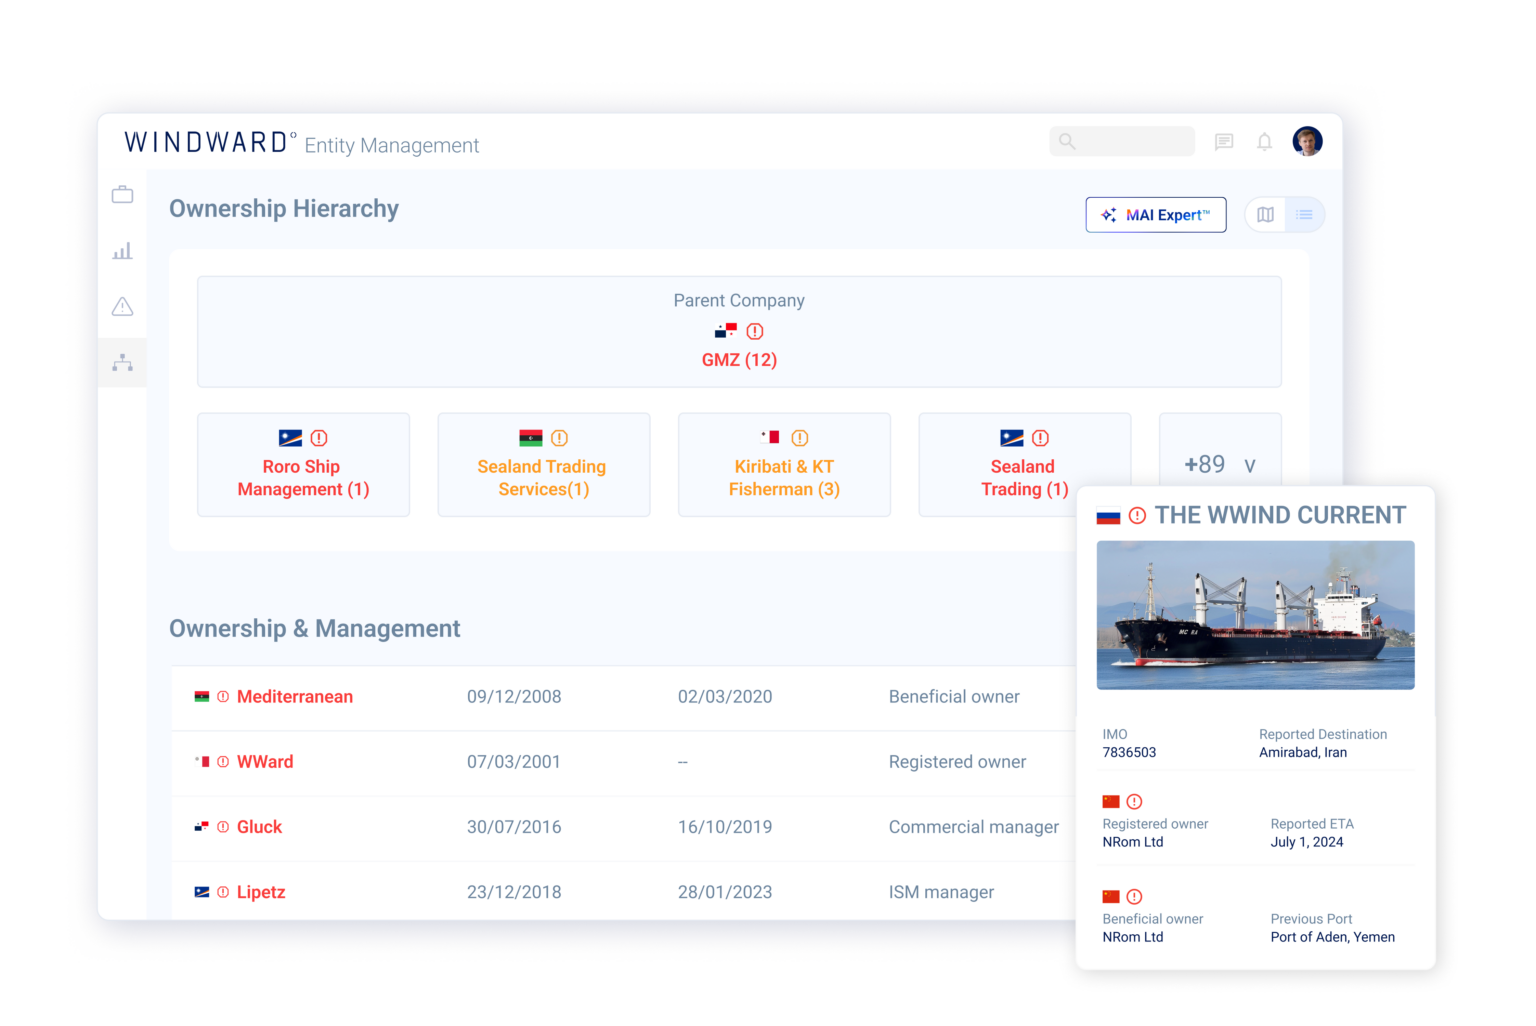Switch to list view on the view toggle
1536x1026 pixels.
[x=1304, y=214]
